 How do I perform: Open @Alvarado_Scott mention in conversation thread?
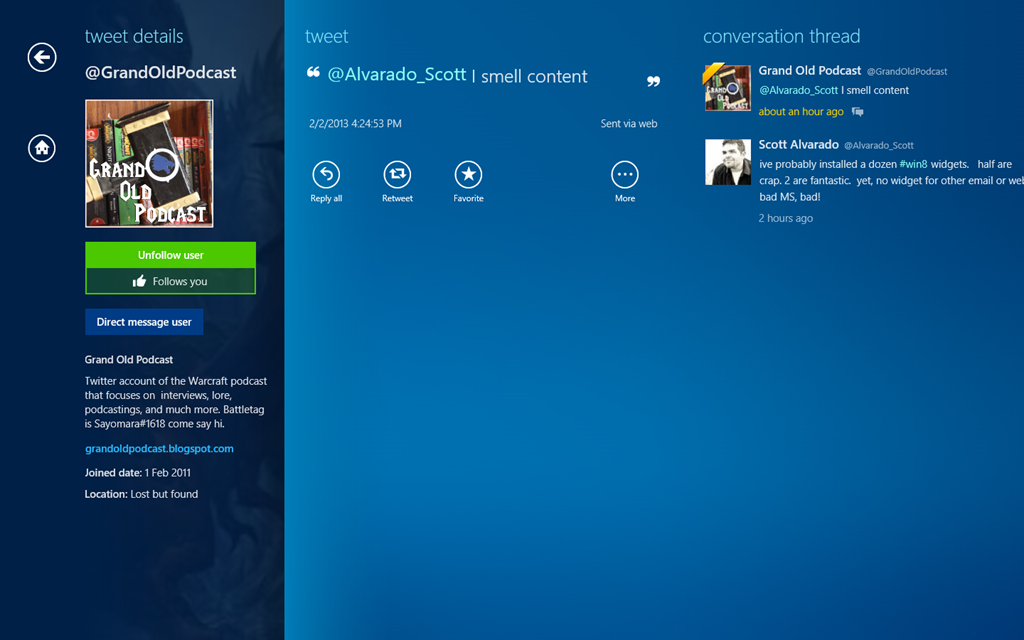click(x=798, y=90)
